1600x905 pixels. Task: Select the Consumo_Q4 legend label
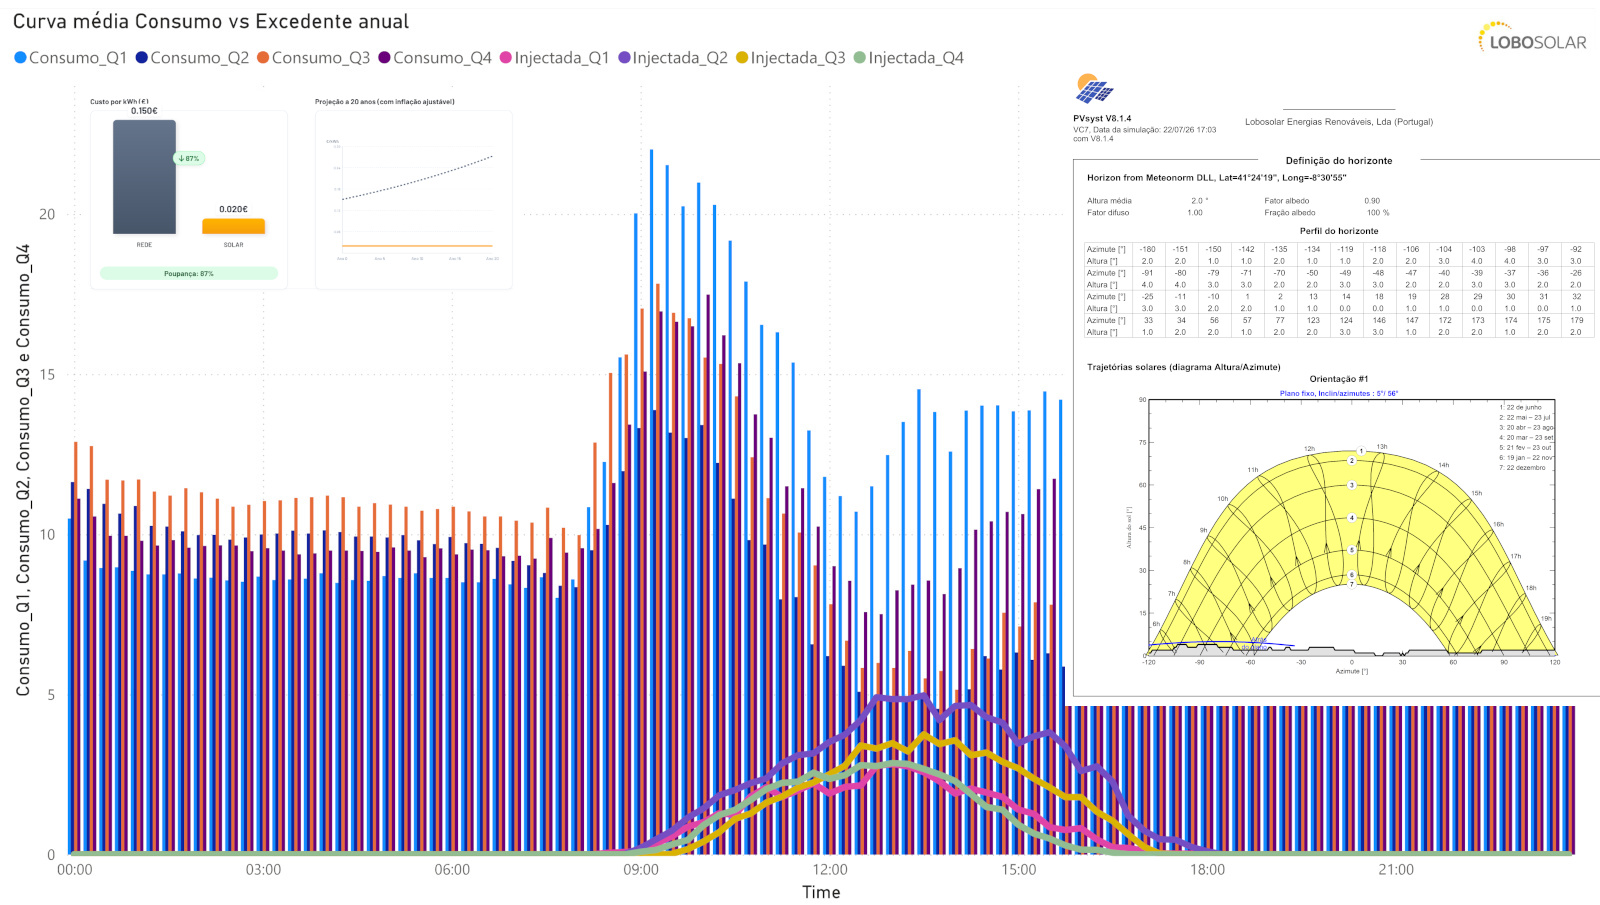(x=442, y=58)
